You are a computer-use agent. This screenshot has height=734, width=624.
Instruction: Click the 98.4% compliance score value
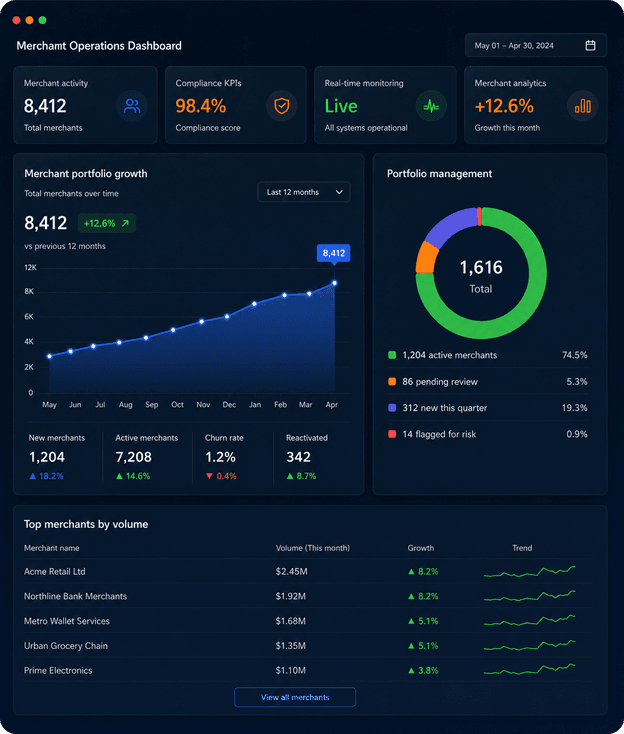[201, 106]
